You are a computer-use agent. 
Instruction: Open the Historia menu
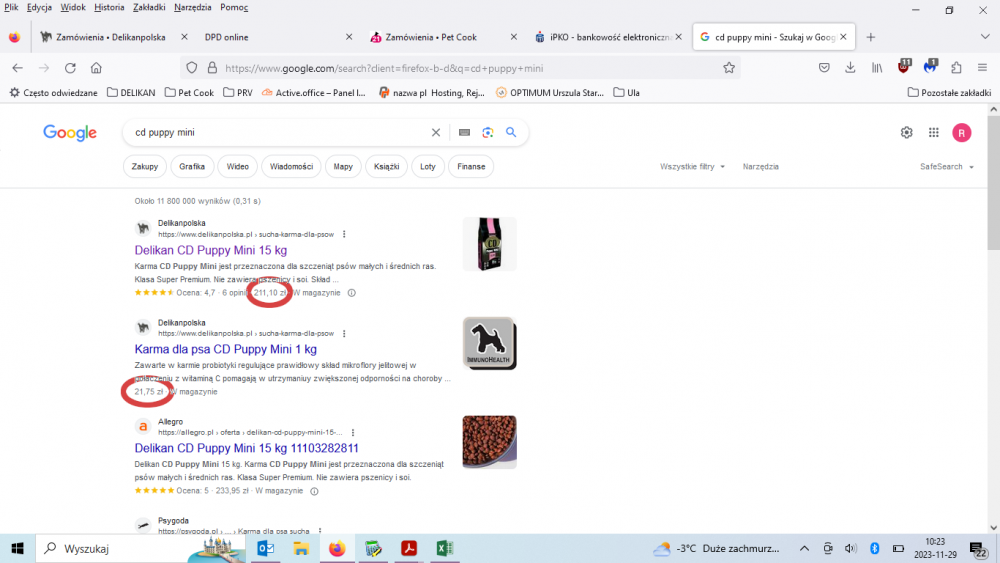(109, 8)
